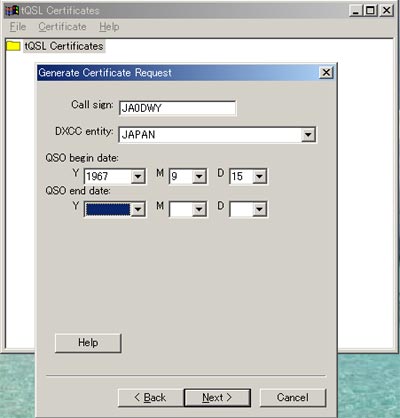The height and width of the screenshot is (418, 400).
Task: Open the File menu
Action: click(18, 27)
